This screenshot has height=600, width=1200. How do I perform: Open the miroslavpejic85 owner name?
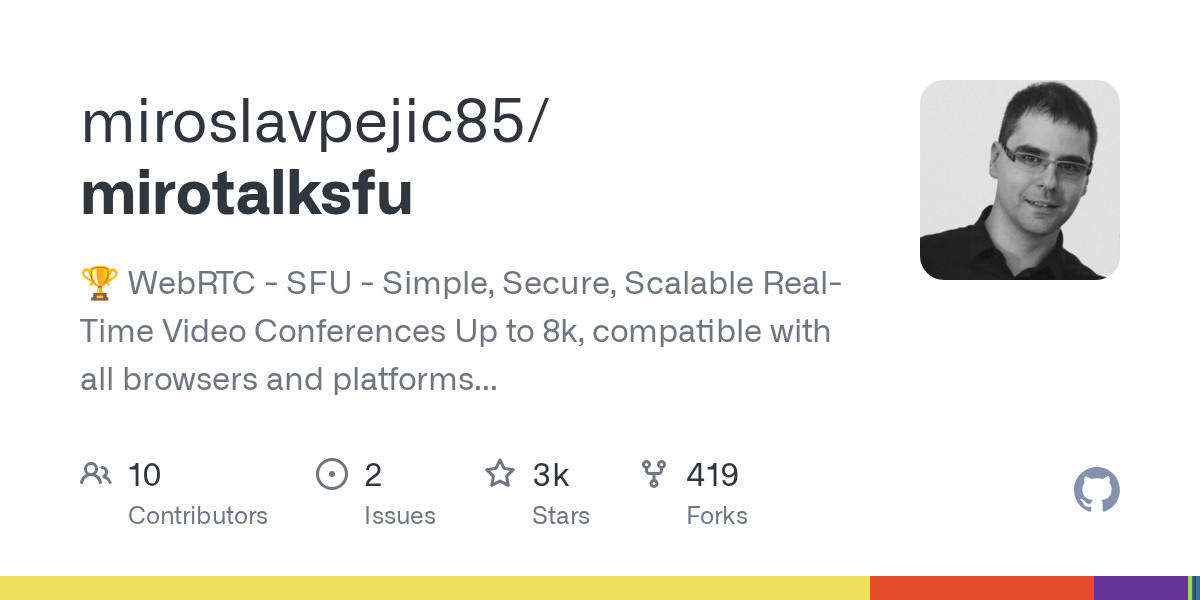pos(313,122)
